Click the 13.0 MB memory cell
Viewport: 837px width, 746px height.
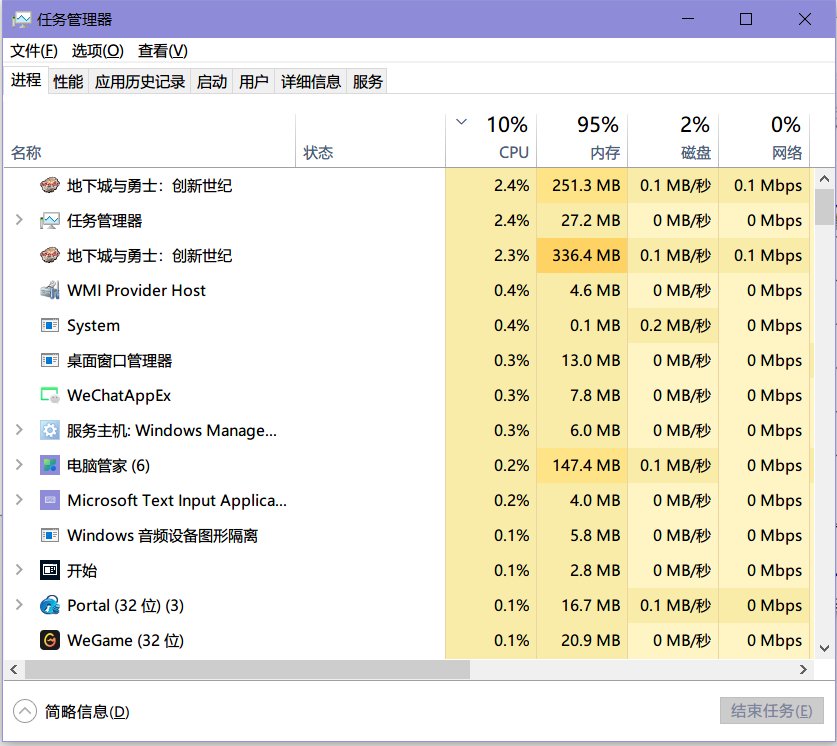click(582, 361)
